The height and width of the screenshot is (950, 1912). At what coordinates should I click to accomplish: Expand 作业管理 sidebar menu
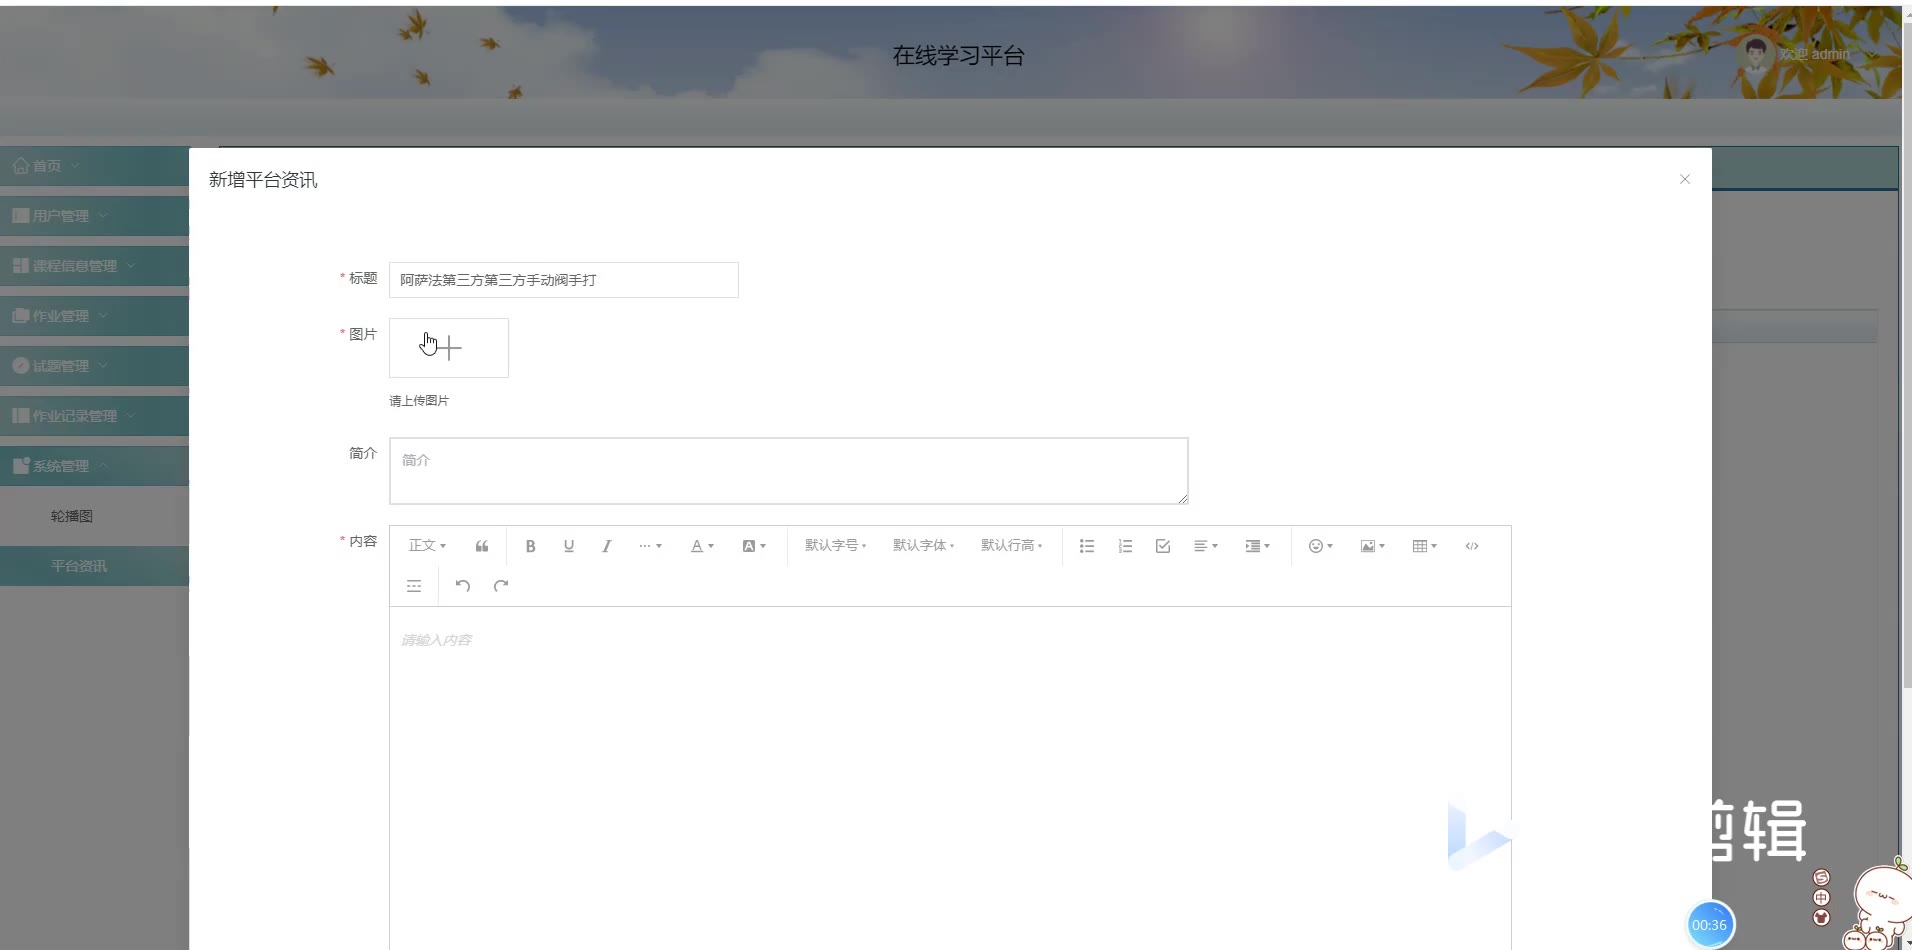(94, 316)
